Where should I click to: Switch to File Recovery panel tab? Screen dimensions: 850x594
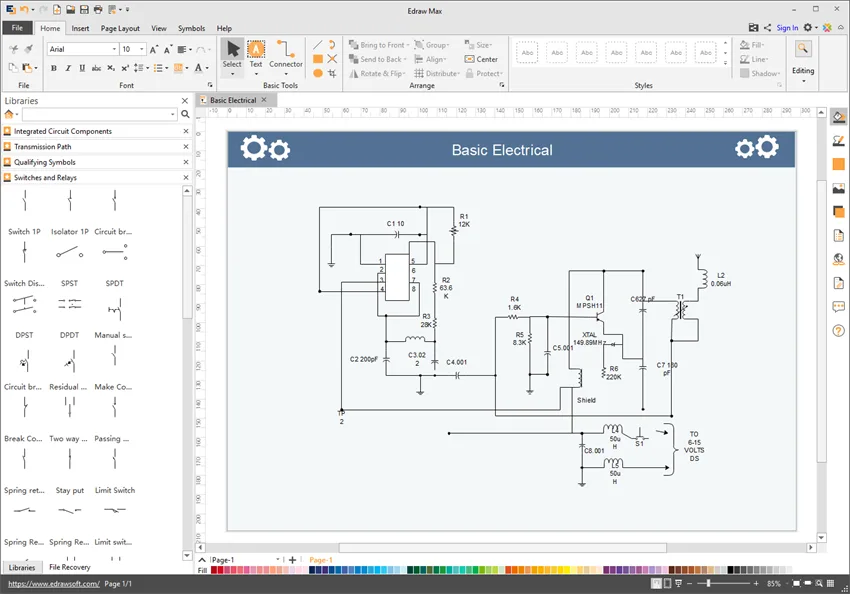click(x=69, y=567)
